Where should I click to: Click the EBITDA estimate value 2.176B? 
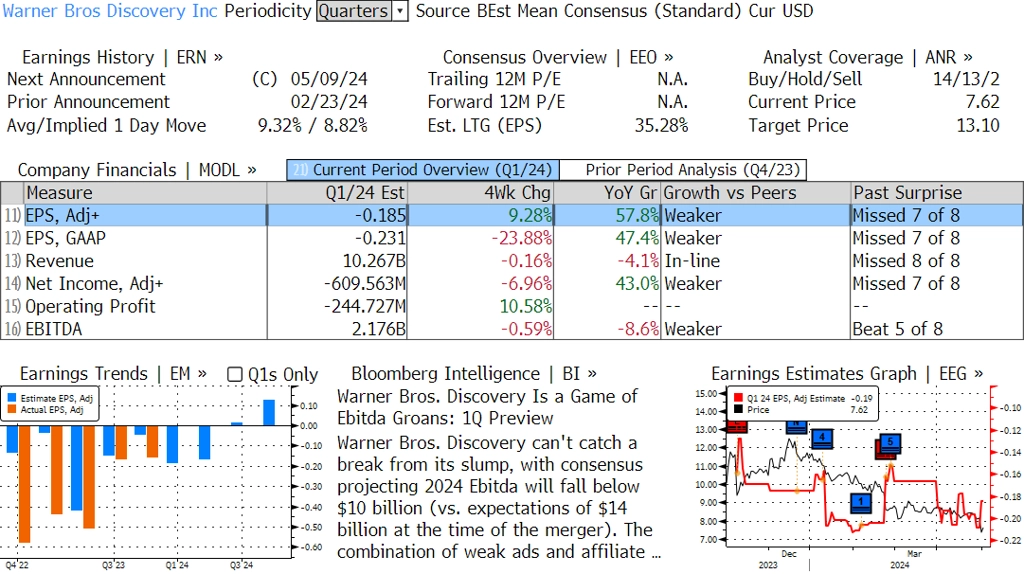379,329
